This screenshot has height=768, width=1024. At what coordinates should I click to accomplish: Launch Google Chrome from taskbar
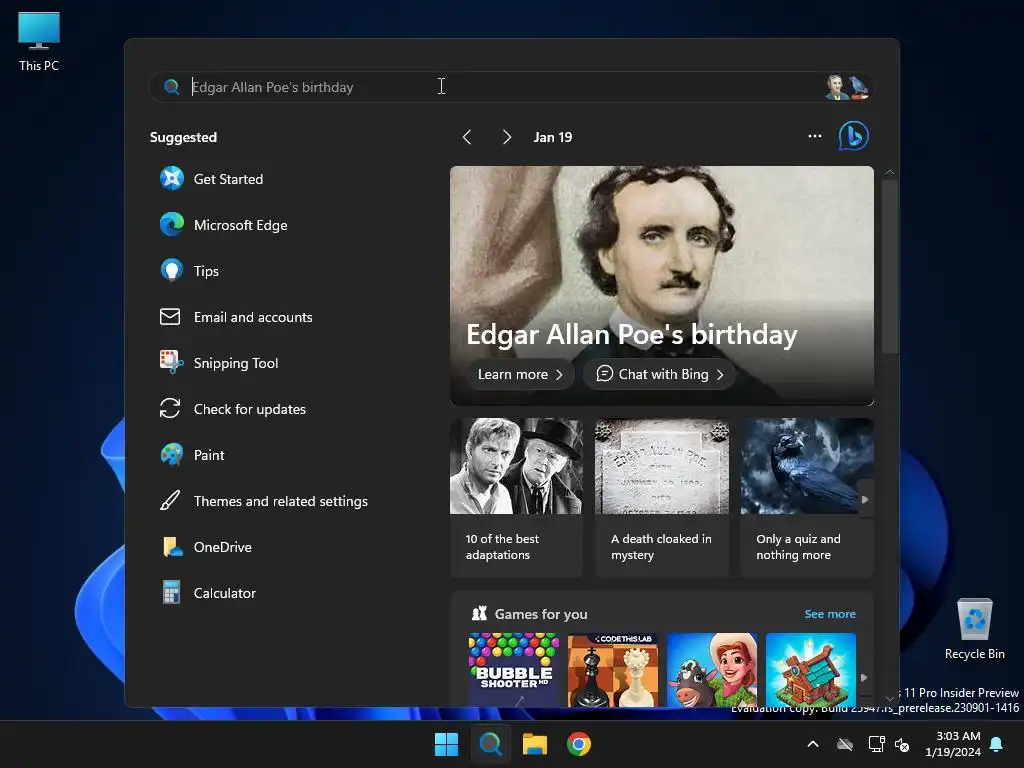(x=579, y=744)
